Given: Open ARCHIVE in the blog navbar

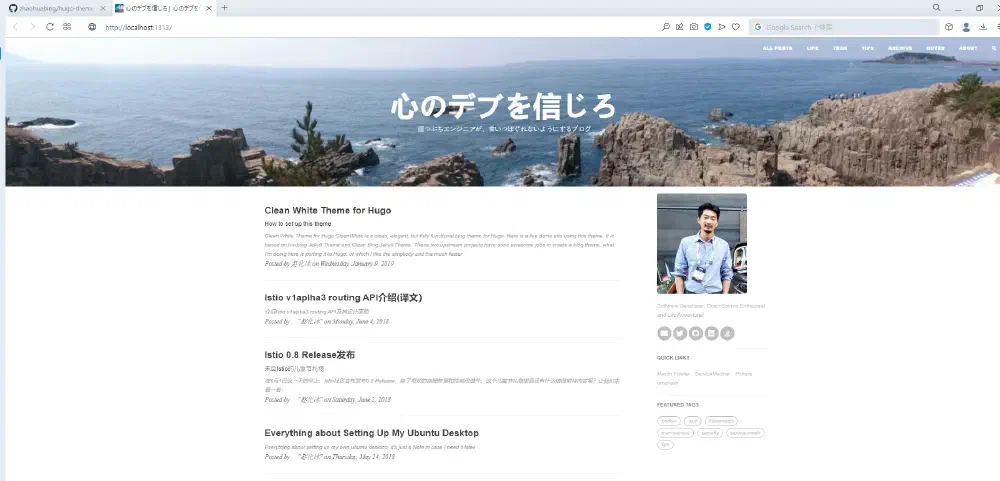Looking at the screenshot, I should pyautogui.click(x=900, y=48).
